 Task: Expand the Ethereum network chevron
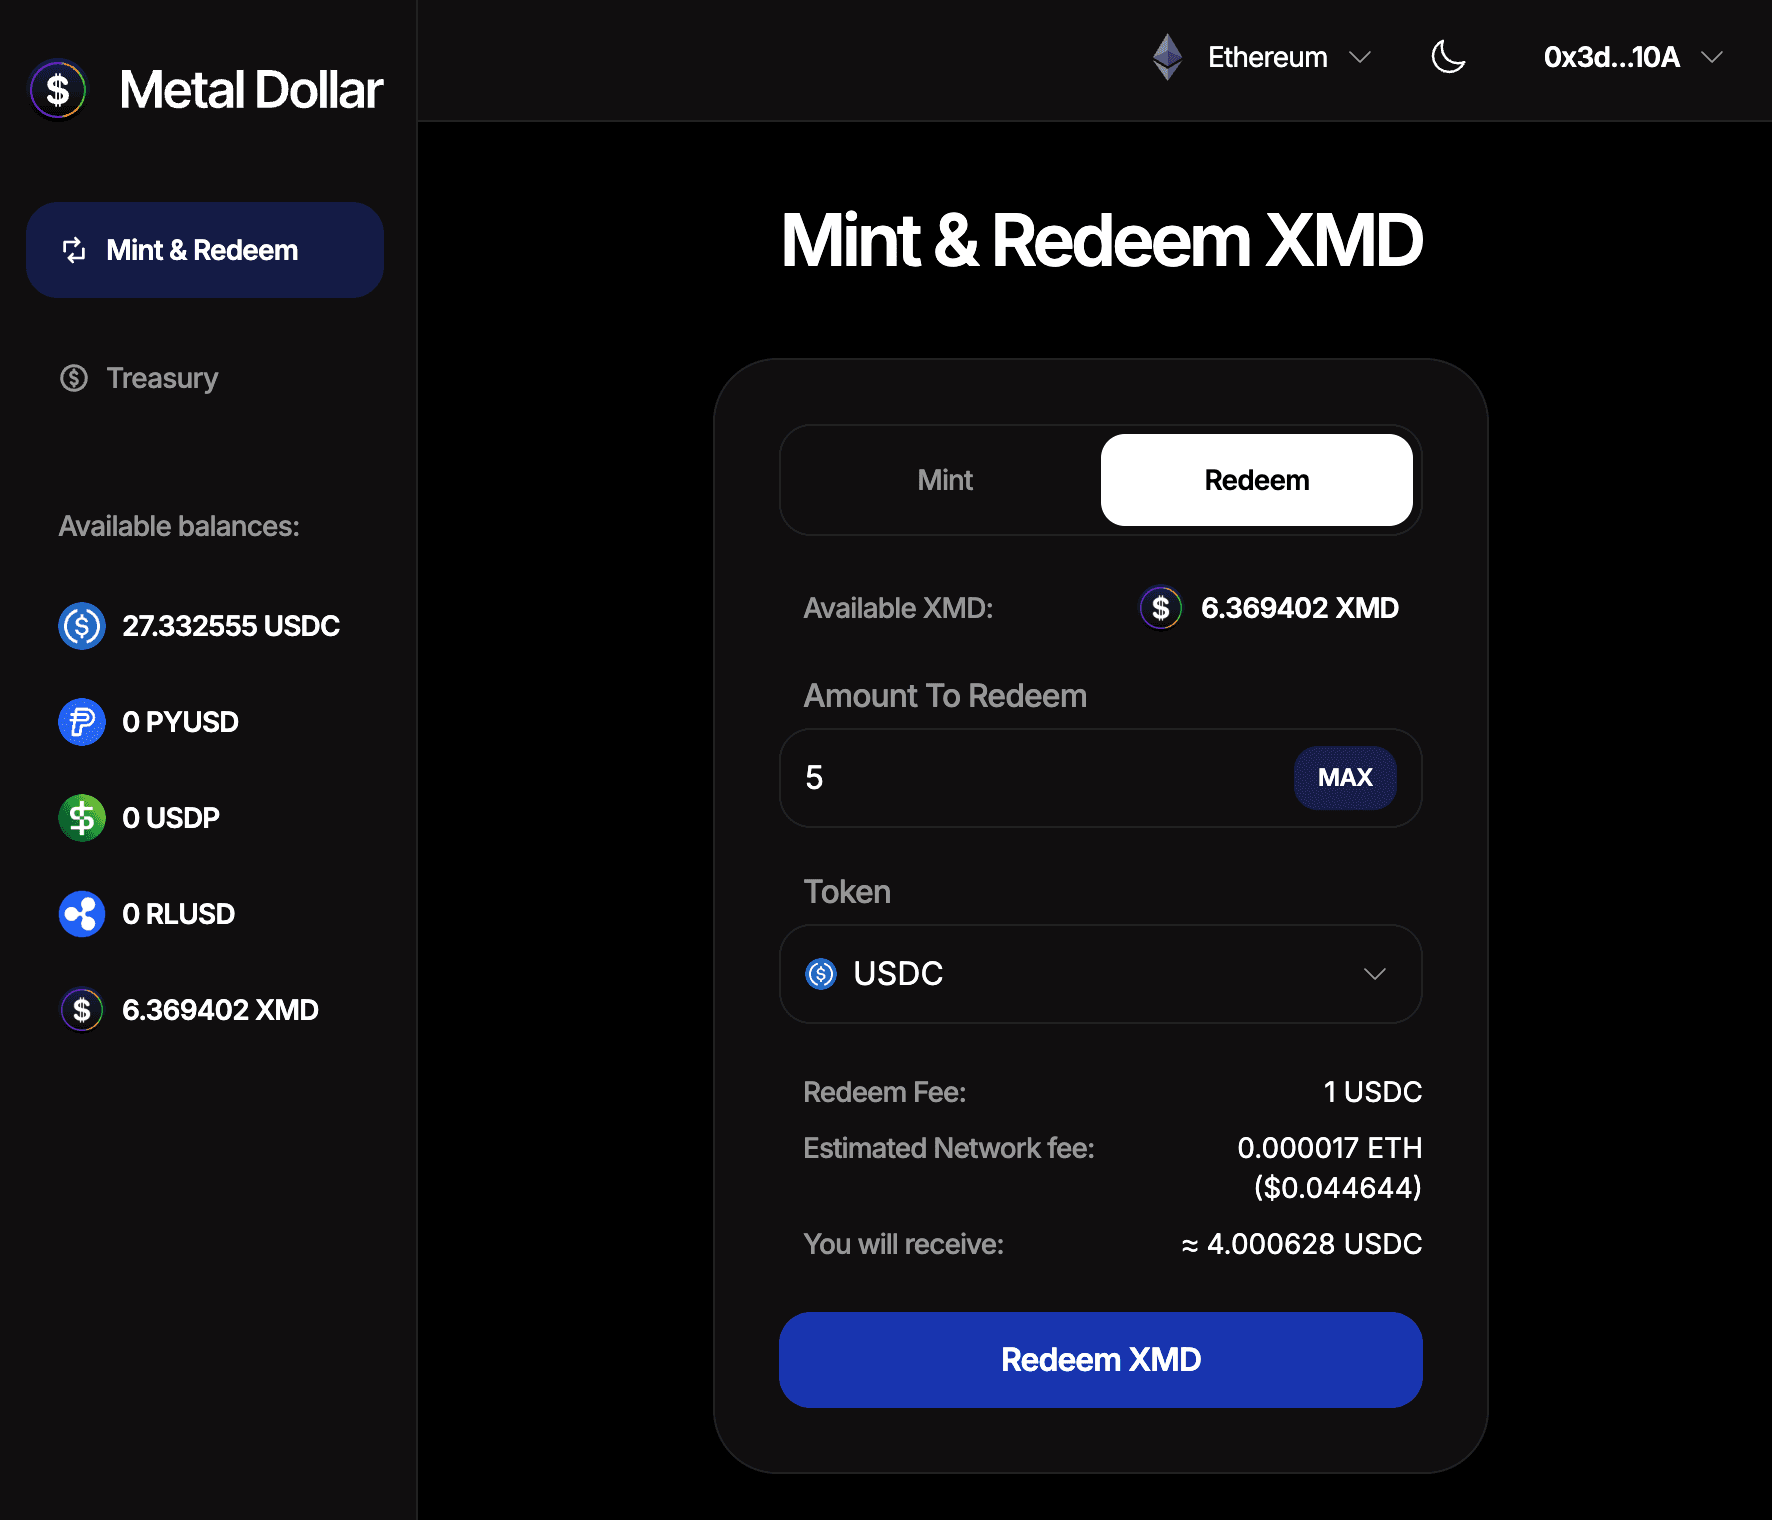point(1360,57)
